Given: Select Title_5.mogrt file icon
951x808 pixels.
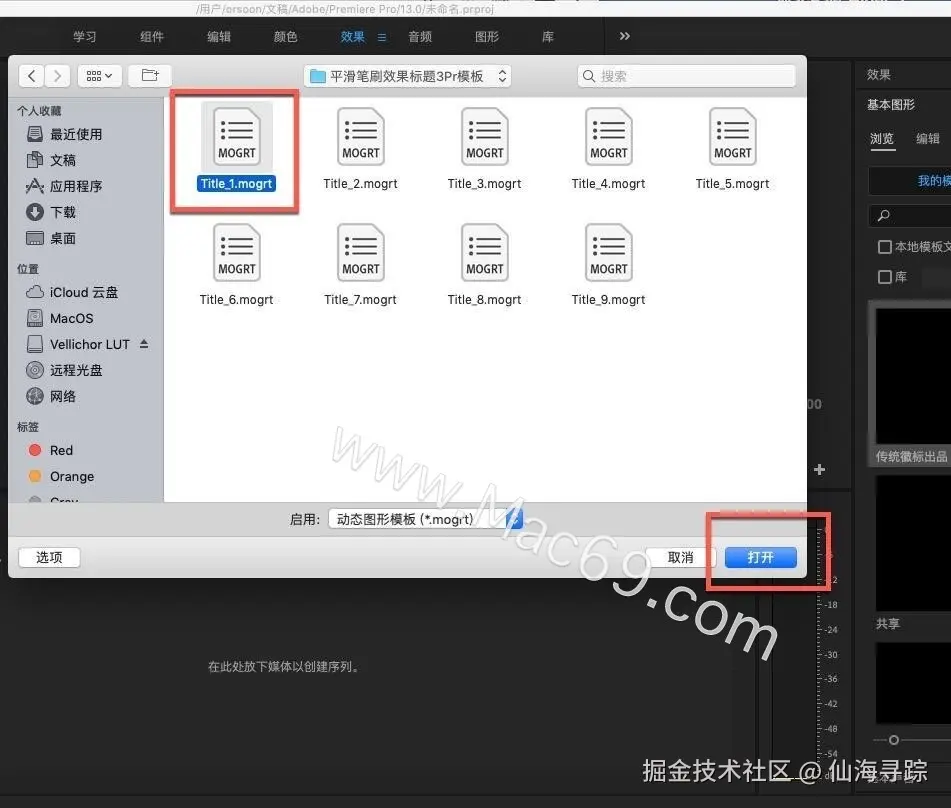Looking at the screenshot, I should tap(733, 136).
